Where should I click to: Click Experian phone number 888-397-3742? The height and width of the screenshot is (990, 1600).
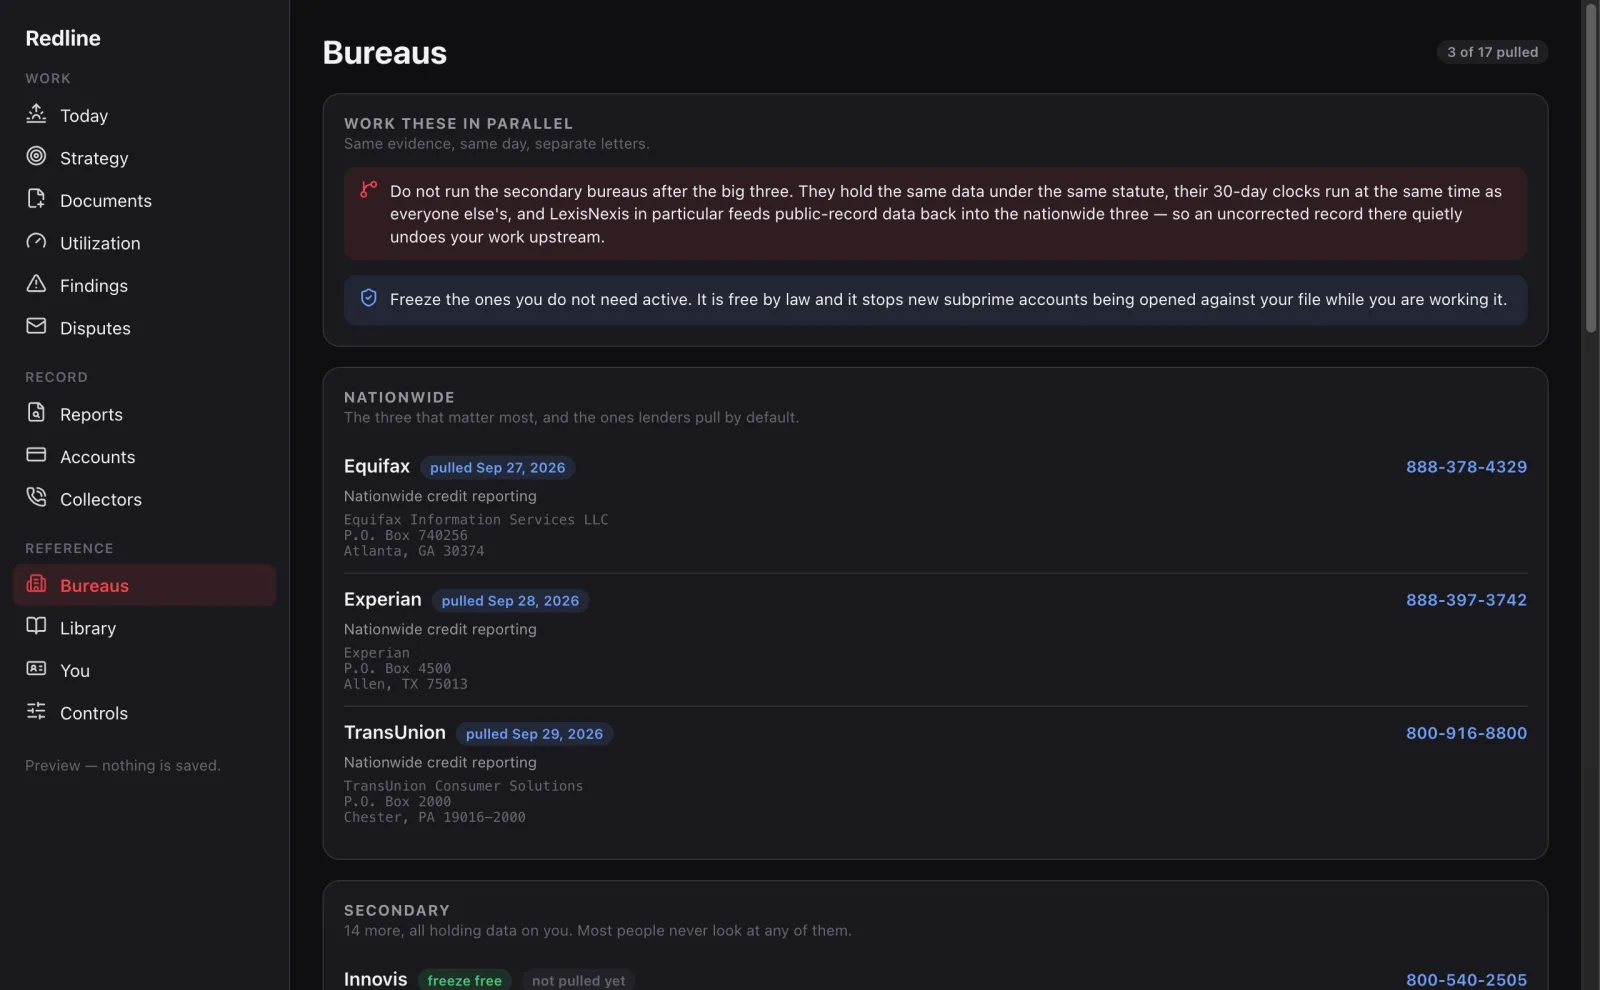pos(1466,600)
